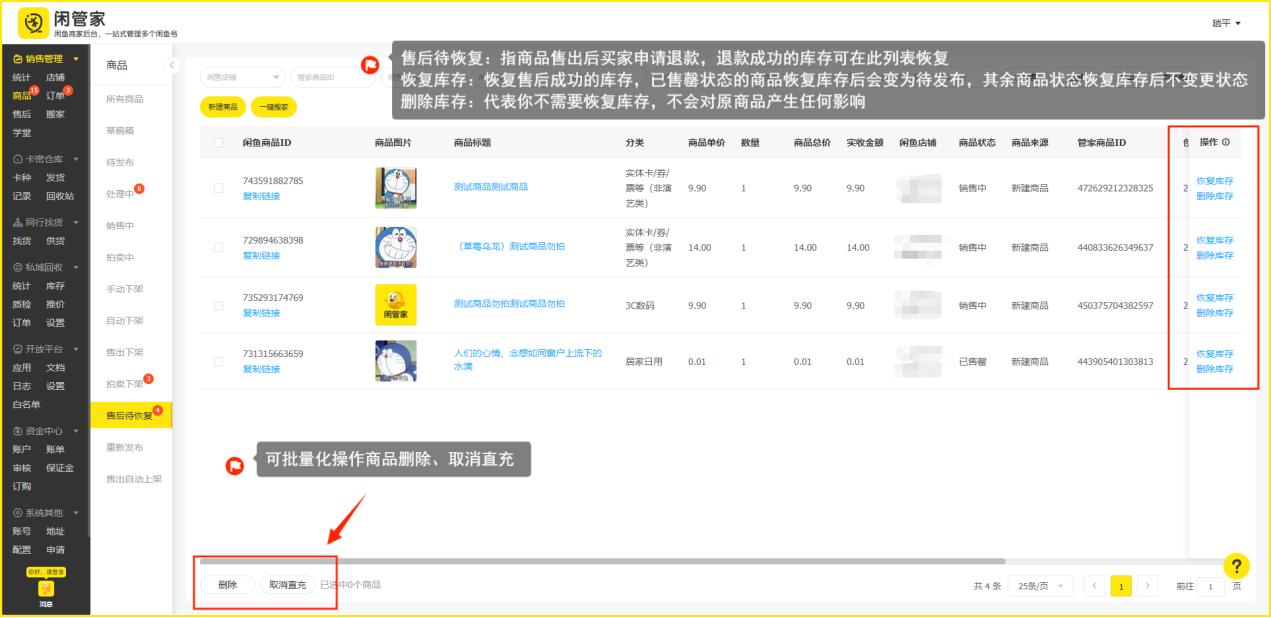Click the 闲管家 product thumbnail image

click(395, 305)
